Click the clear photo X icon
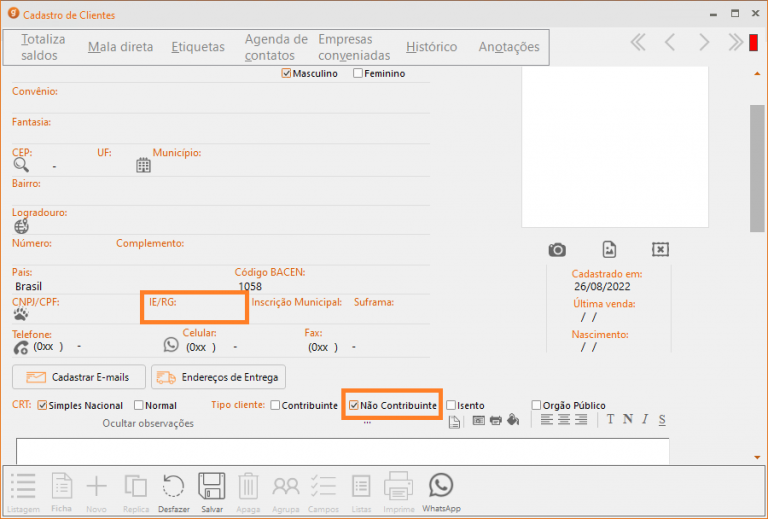 coord(660,249)
